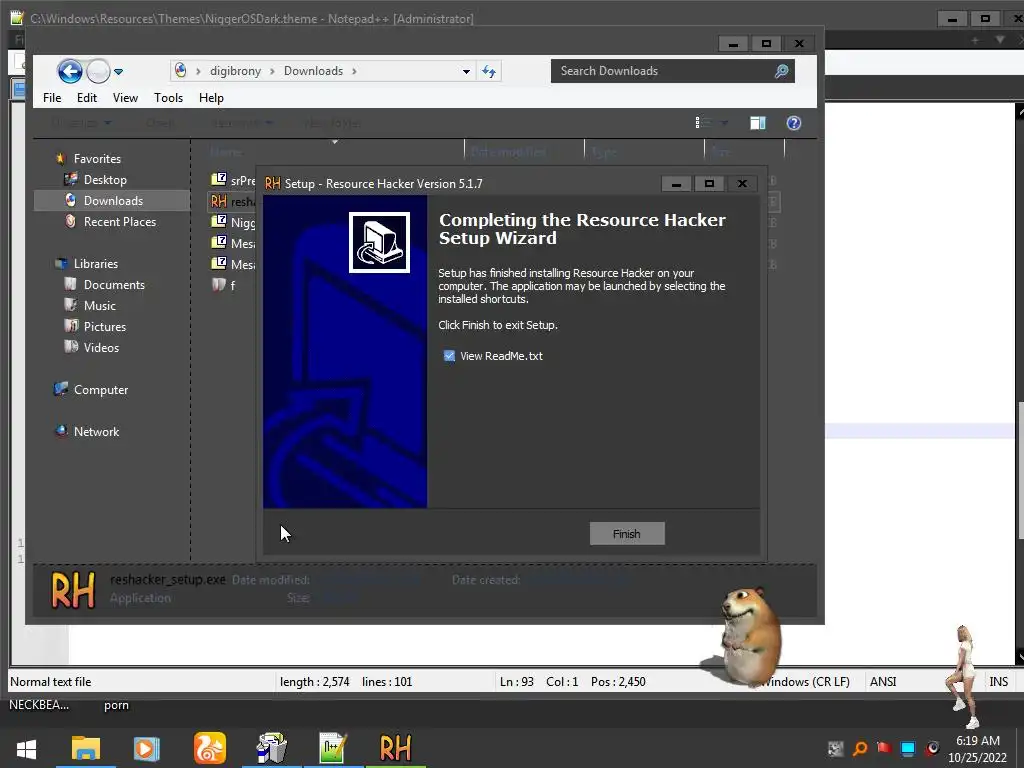Uncheck the View ReadMe.txt checkbox

449,356
